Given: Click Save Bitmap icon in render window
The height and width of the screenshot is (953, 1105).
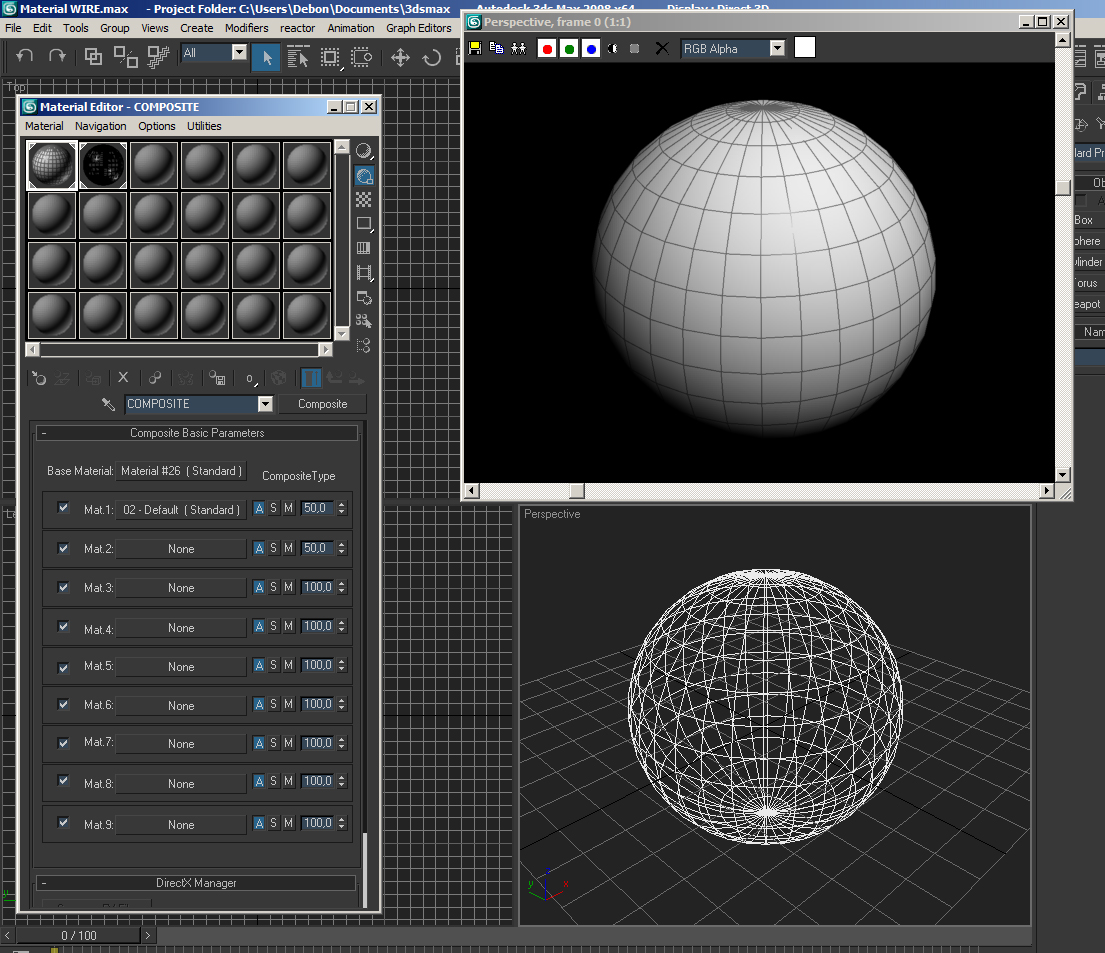Looking at the screenshot, I should point(475,48).
